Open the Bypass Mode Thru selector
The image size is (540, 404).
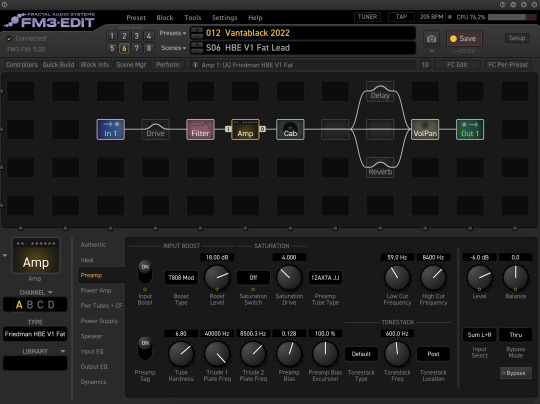[516, 335]
